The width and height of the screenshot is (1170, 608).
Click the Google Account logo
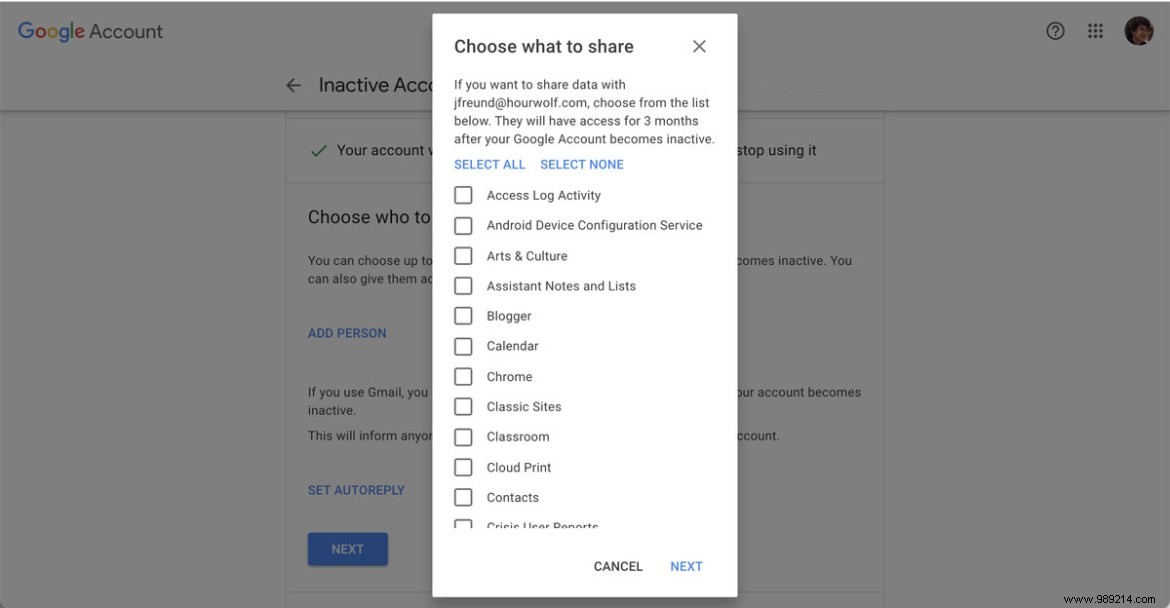(90, 31)
